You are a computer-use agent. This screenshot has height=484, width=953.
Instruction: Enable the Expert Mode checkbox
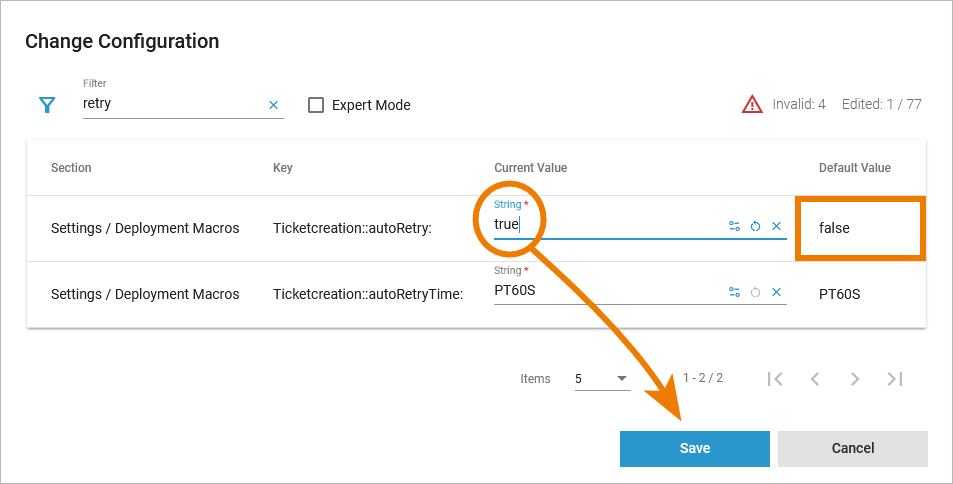click(x=316, y=105)
